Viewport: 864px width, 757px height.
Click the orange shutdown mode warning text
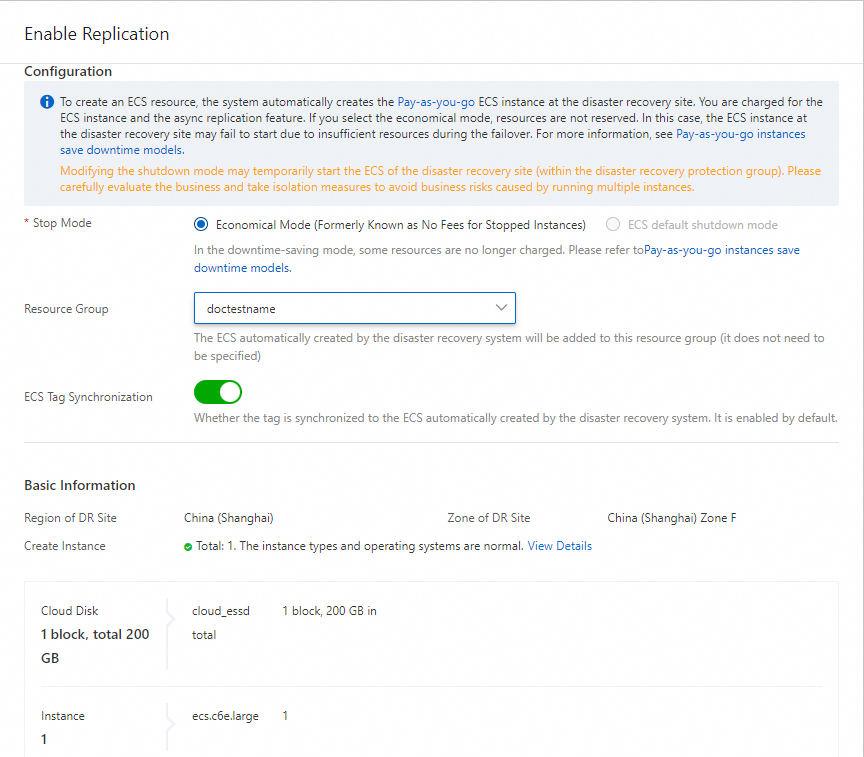(440, 179)
